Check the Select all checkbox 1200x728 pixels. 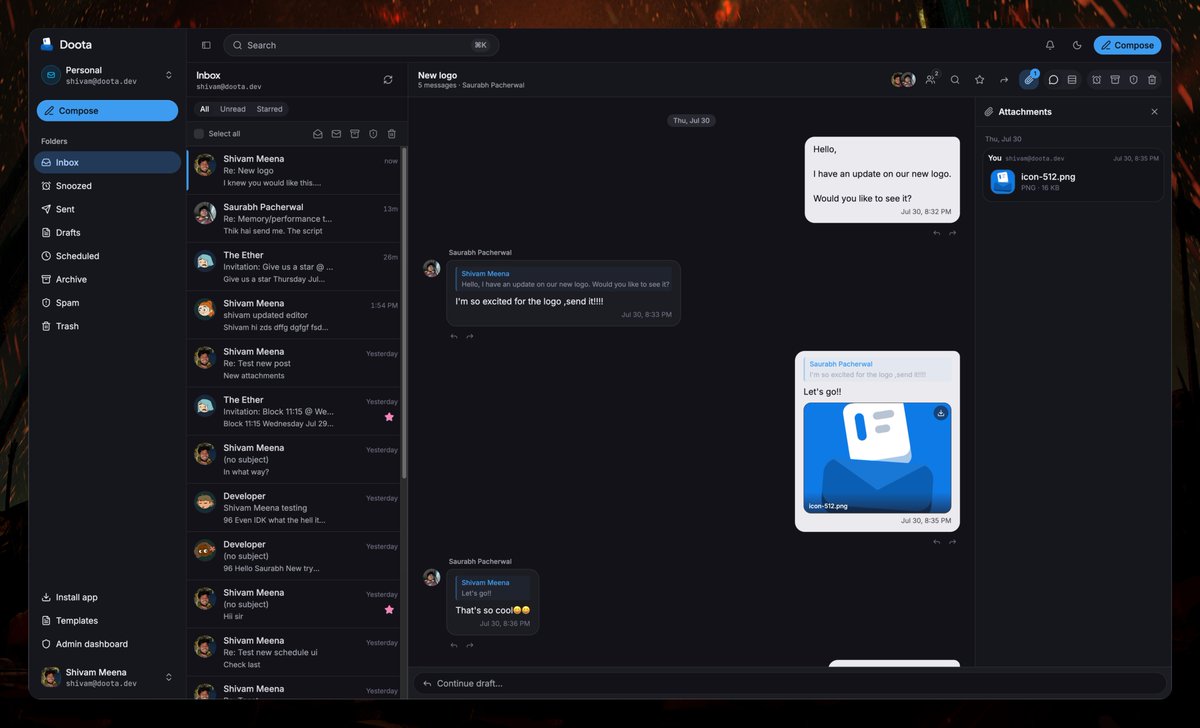coord(199,134)
